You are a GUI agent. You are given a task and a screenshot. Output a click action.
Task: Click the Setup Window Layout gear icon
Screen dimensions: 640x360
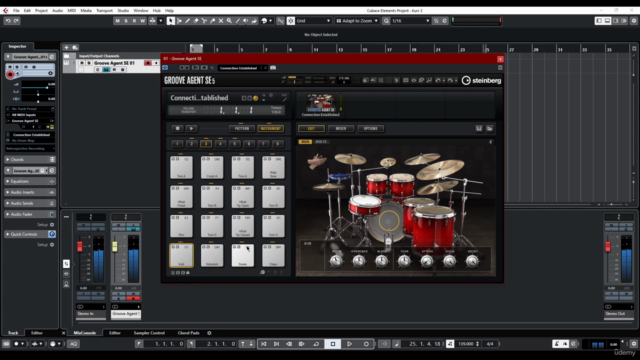pyautogui.click(x=634, y=21)
